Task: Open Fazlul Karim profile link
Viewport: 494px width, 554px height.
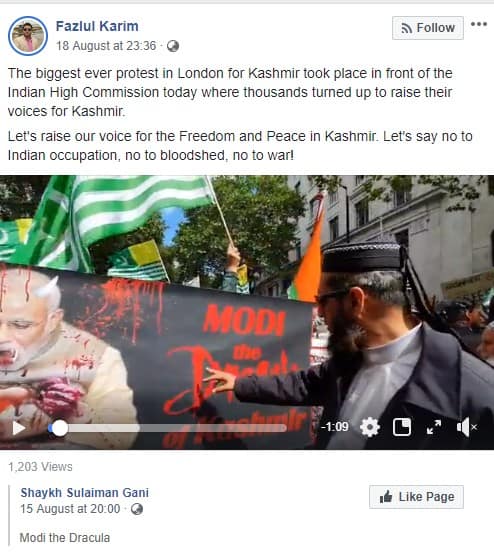Action: point(97,26)
